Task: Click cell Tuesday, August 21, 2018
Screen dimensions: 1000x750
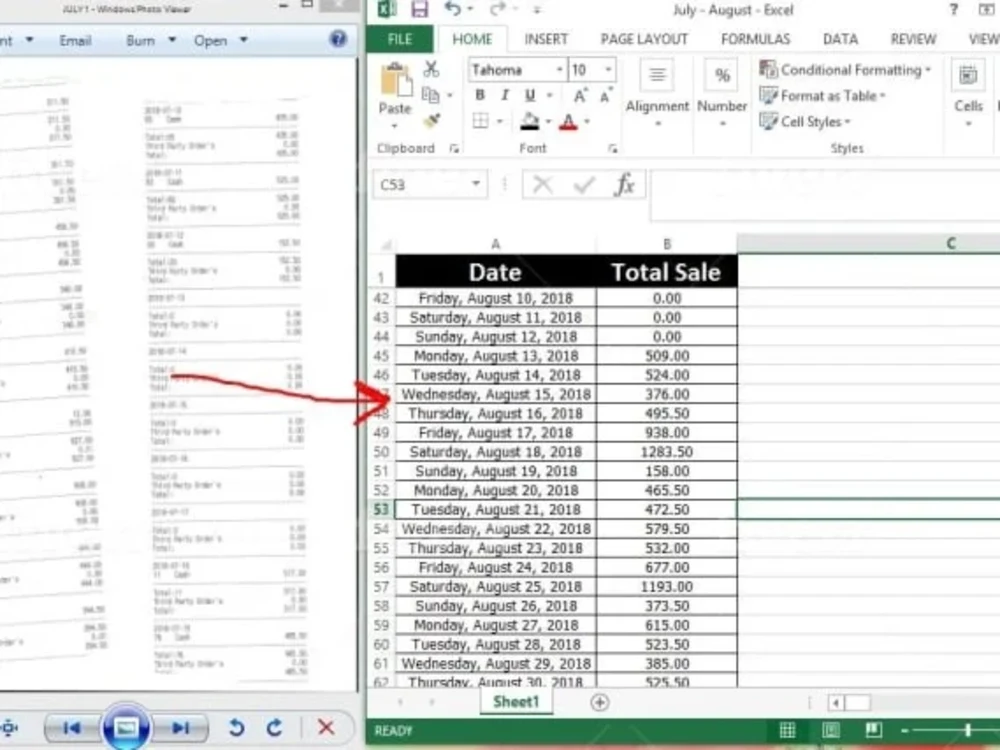Action: [496, 510]
